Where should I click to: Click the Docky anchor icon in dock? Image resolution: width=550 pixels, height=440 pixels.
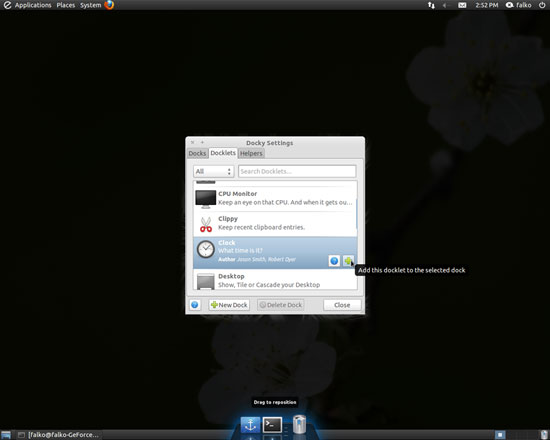[x=250, y=425]
